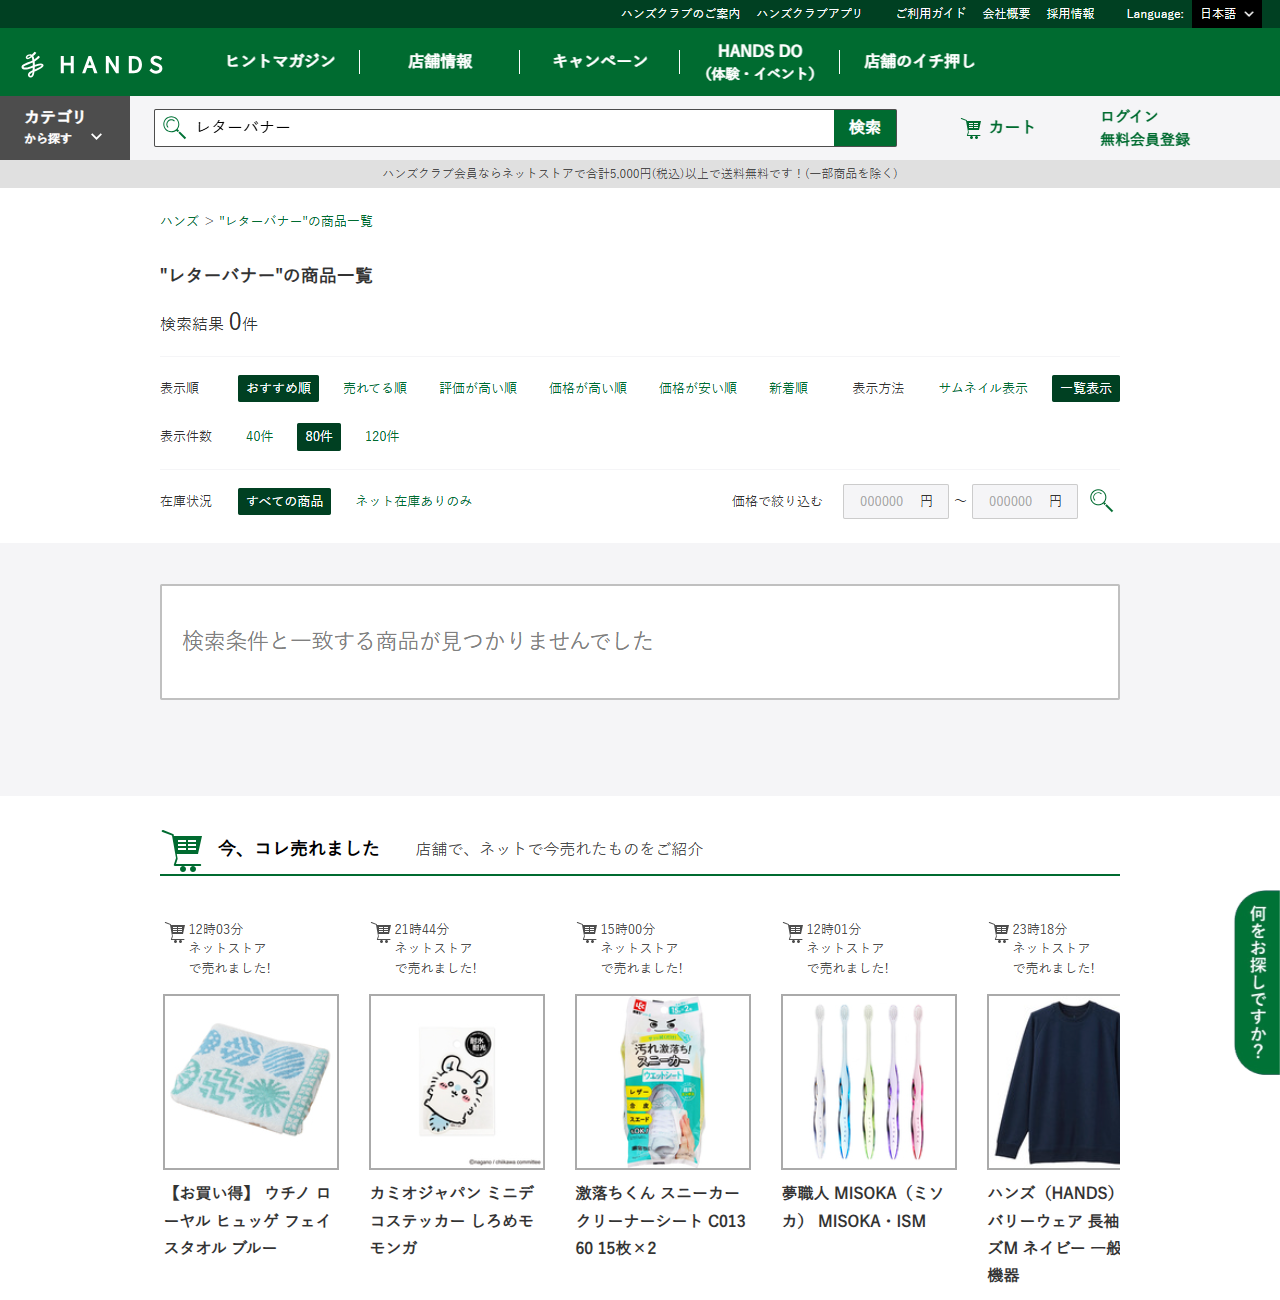
Task: Sort by 売れてる順
Action: click(375, 388)
